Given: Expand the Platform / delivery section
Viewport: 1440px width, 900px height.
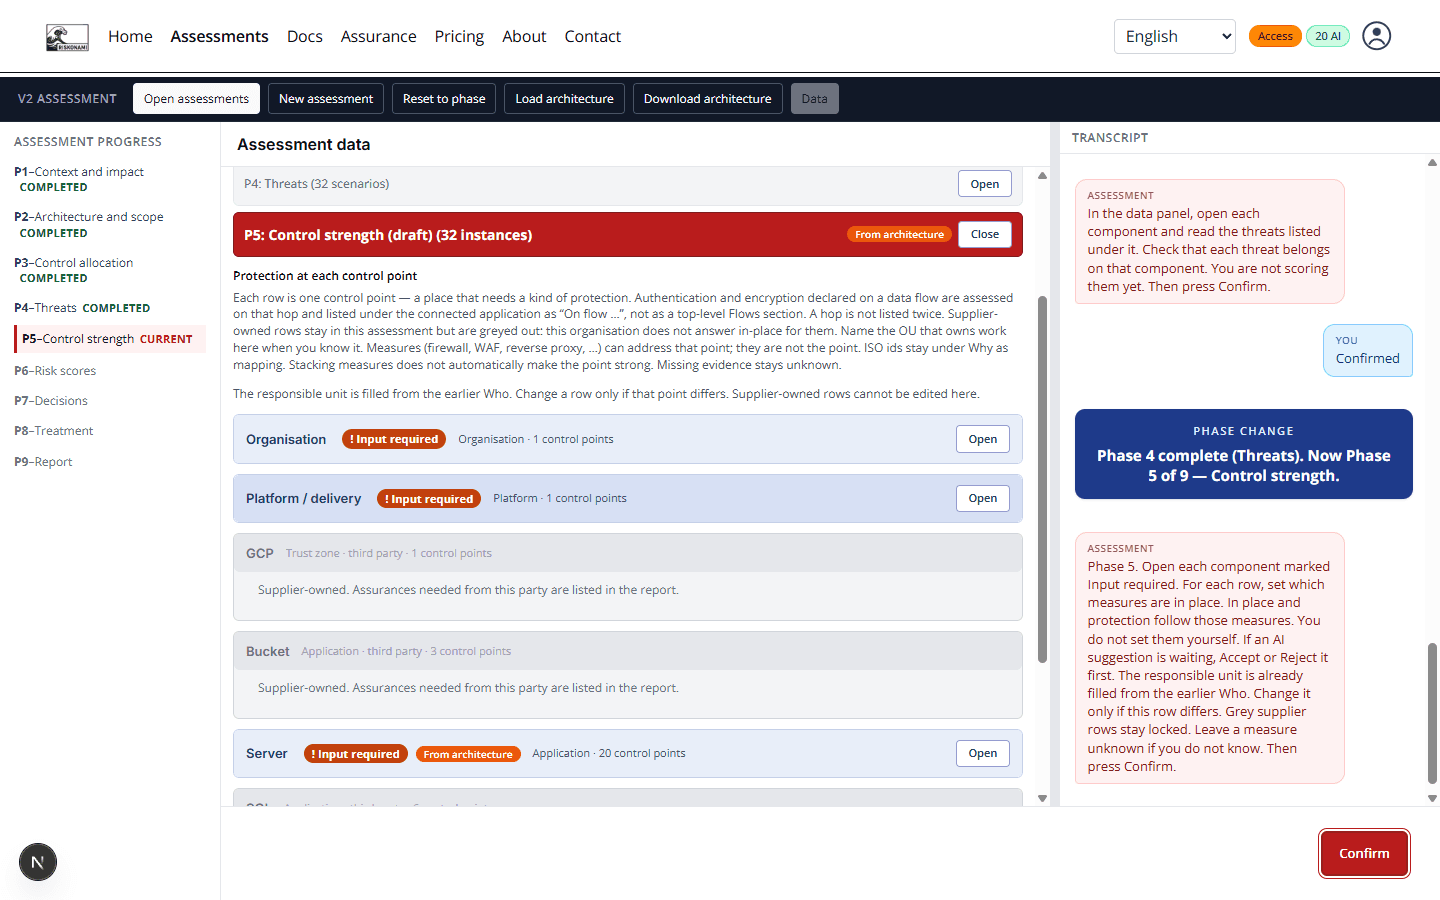Looking at the screenshot, I should point(982,498).
